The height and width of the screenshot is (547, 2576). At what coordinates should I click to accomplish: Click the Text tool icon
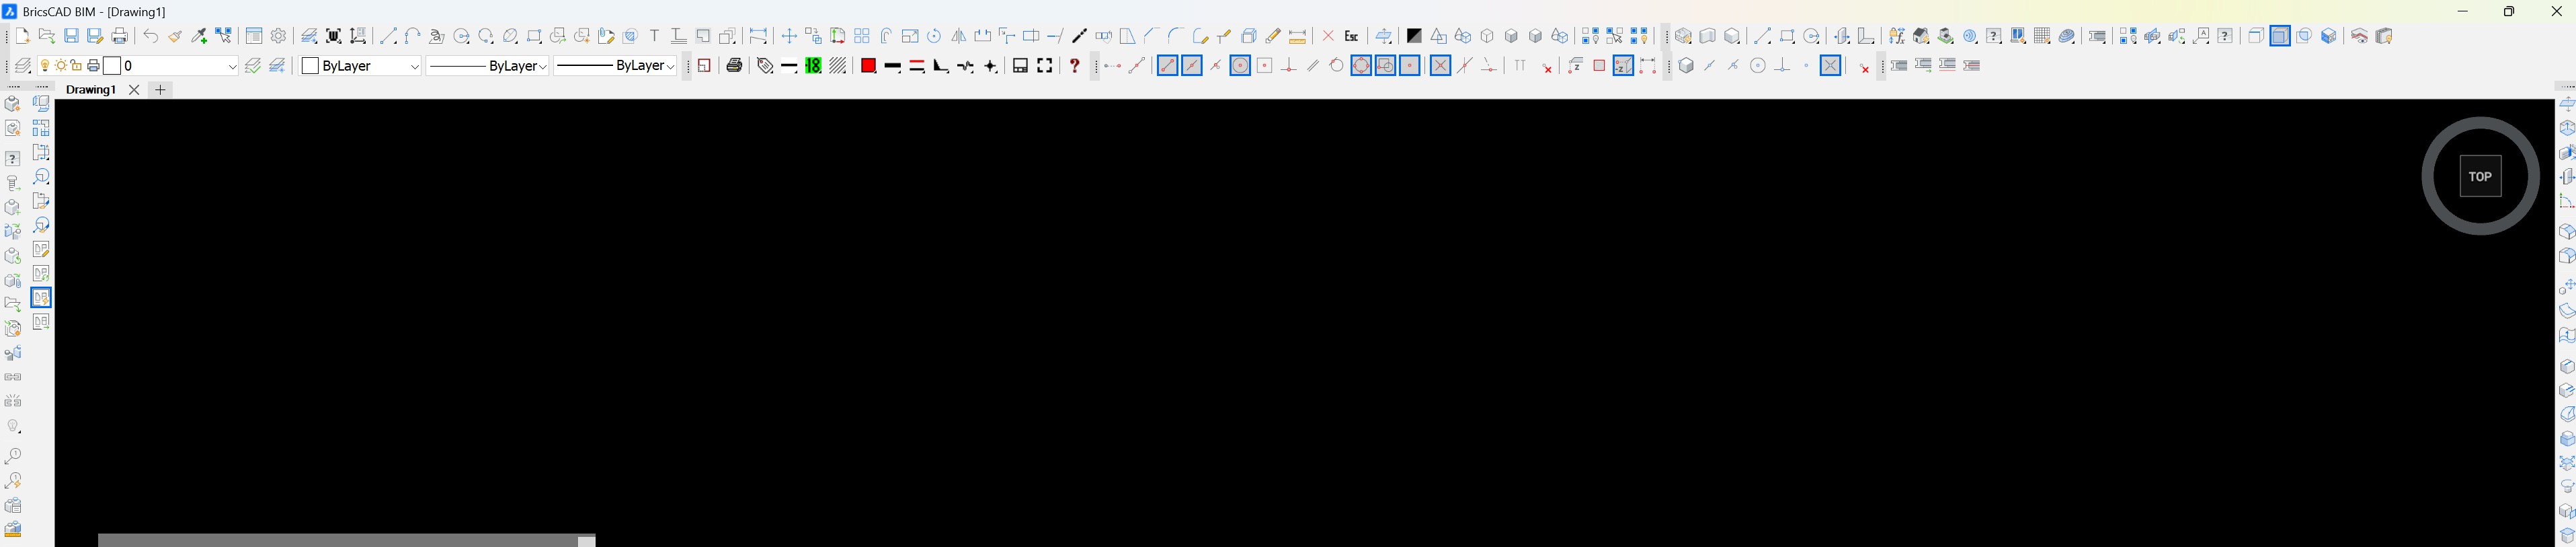click(x=655, y=36)
